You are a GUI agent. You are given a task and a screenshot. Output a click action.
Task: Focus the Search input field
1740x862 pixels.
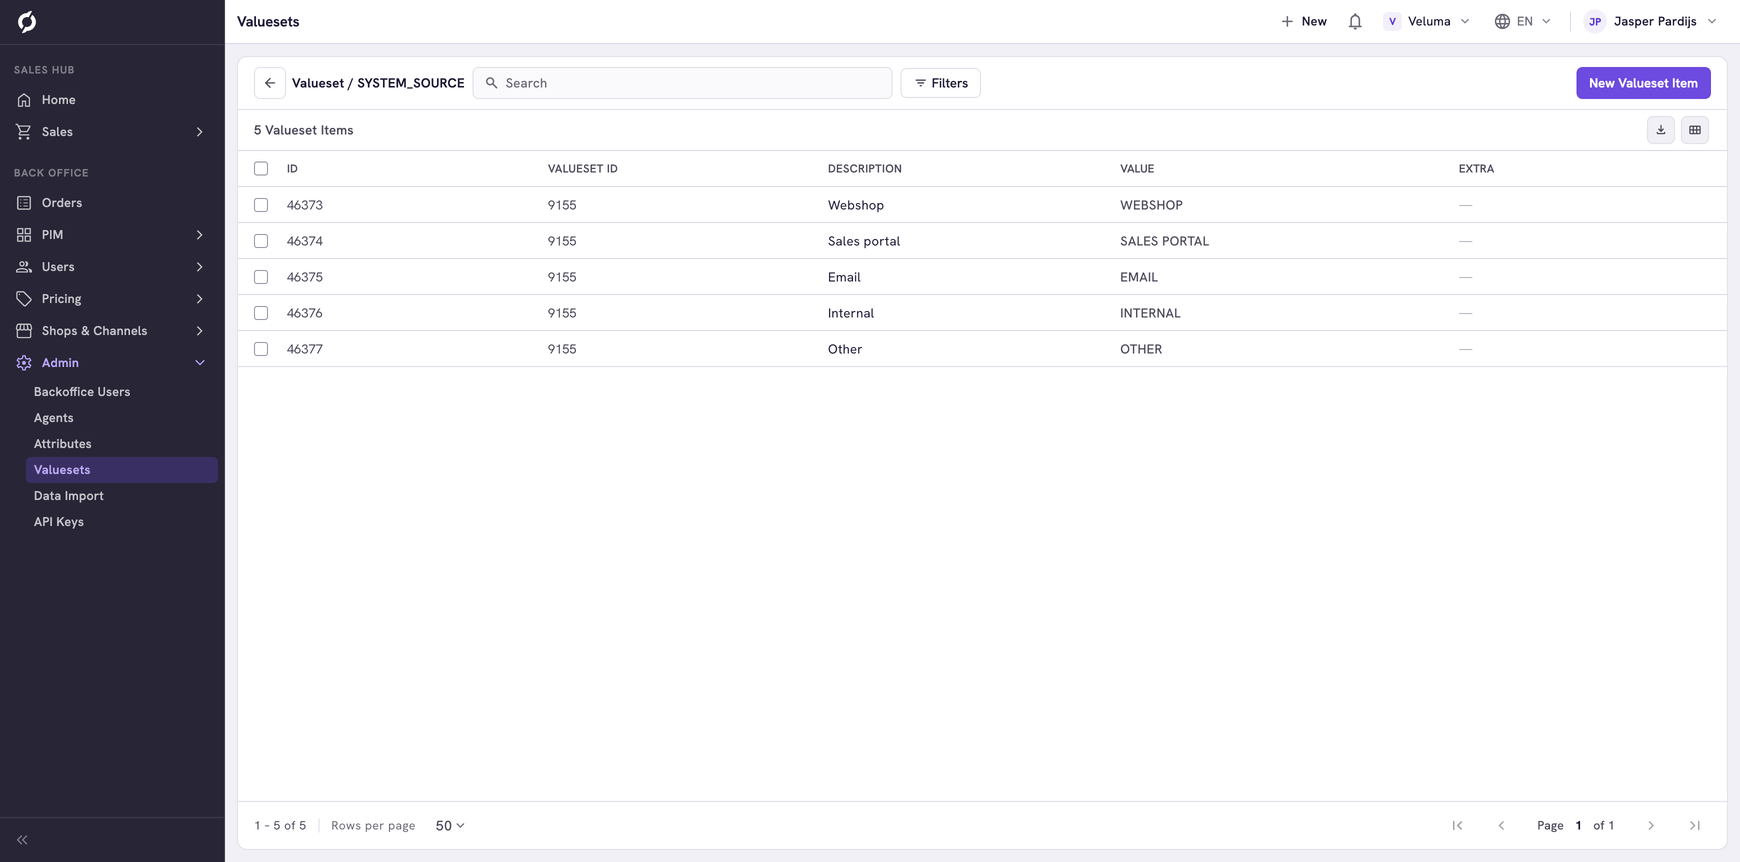point(683,83)
